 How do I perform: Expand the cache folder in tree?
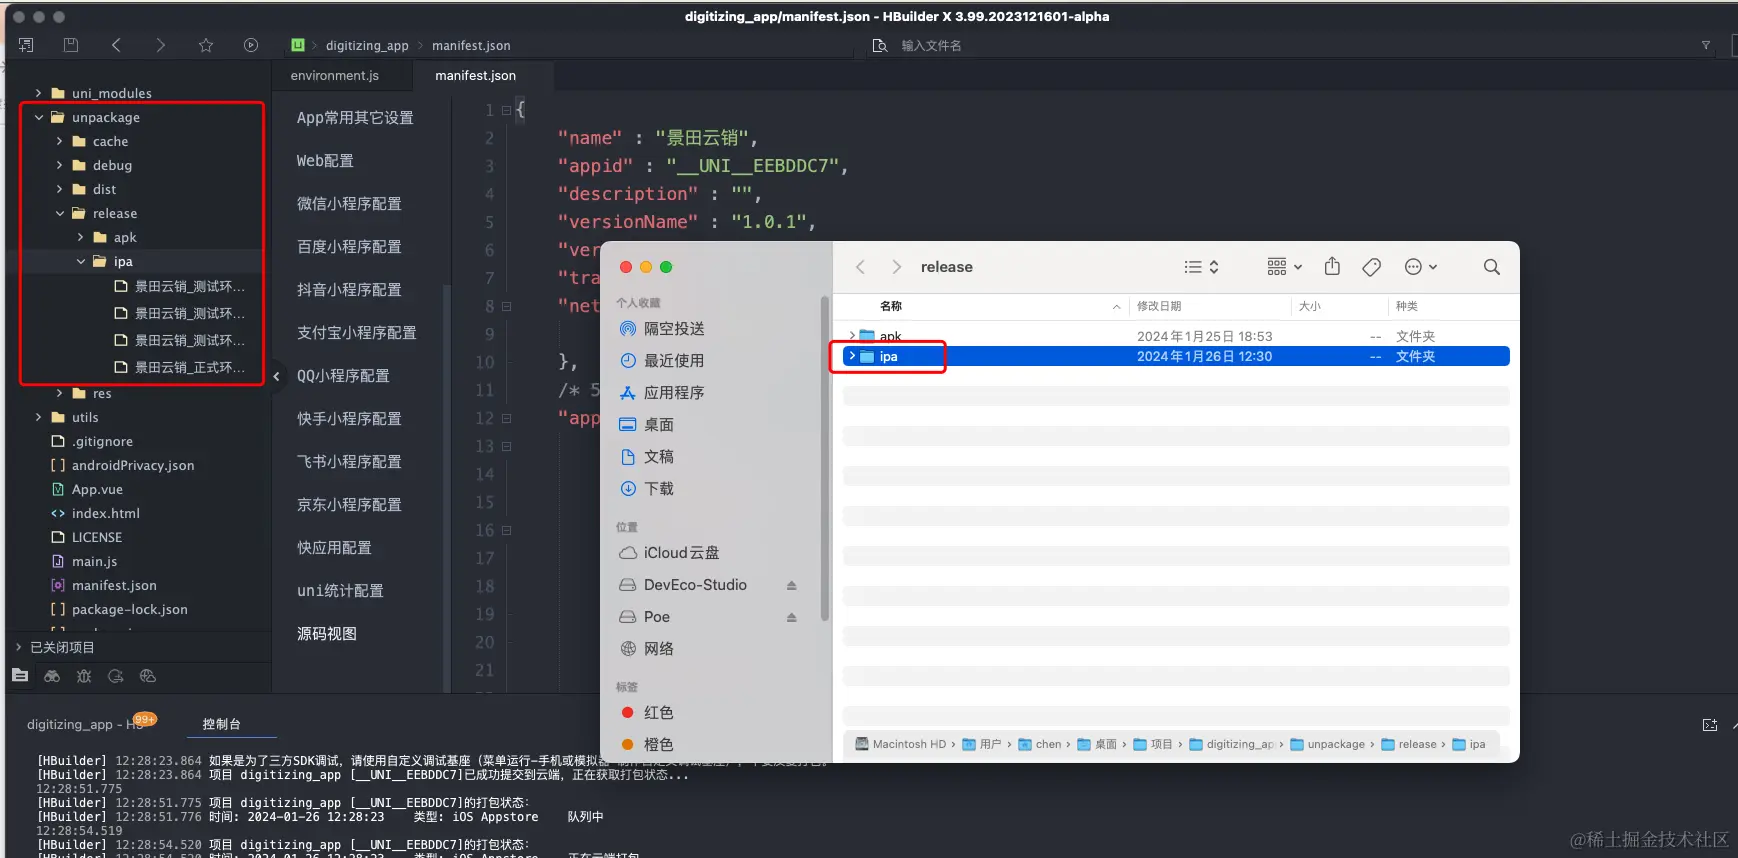(x=60, y=141)
